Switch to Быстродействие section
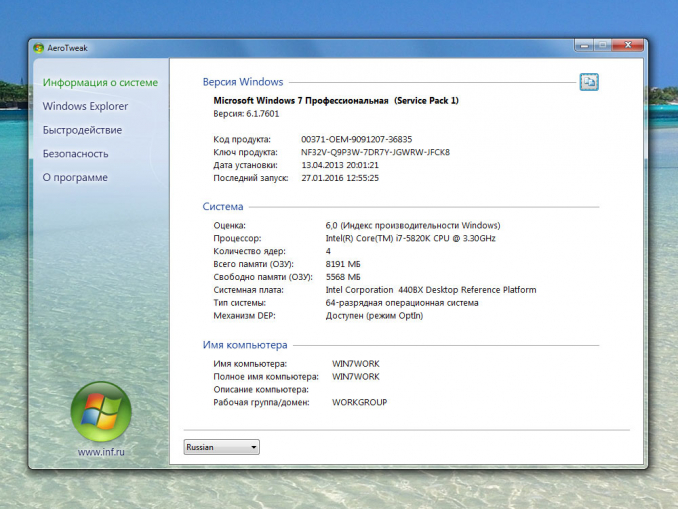The image size is (678, 509). point(82,130)
